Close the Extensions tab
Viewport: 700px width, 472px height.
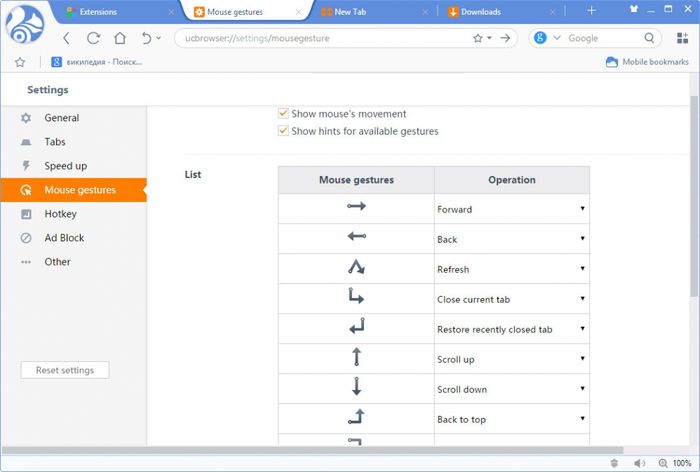pos(171,13)
